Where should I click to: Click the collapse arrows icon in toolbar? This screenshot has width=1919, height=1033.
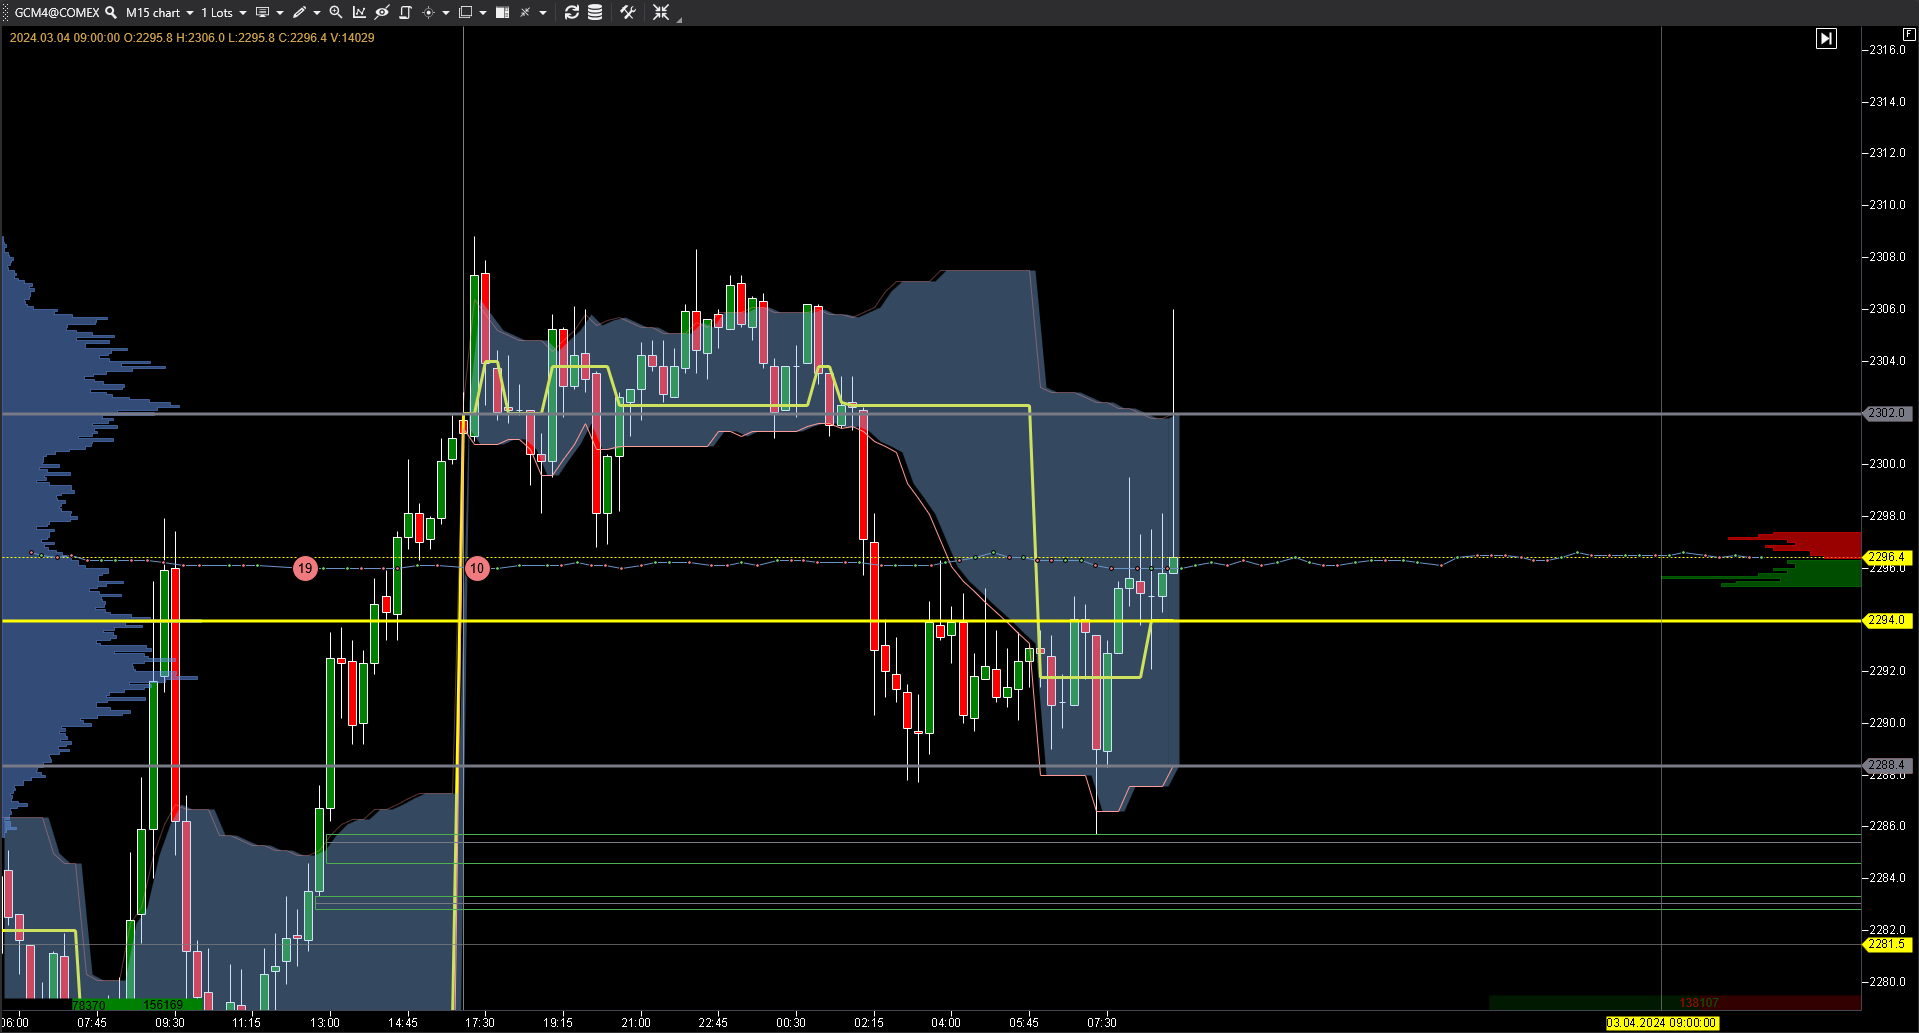coord(661,13)
